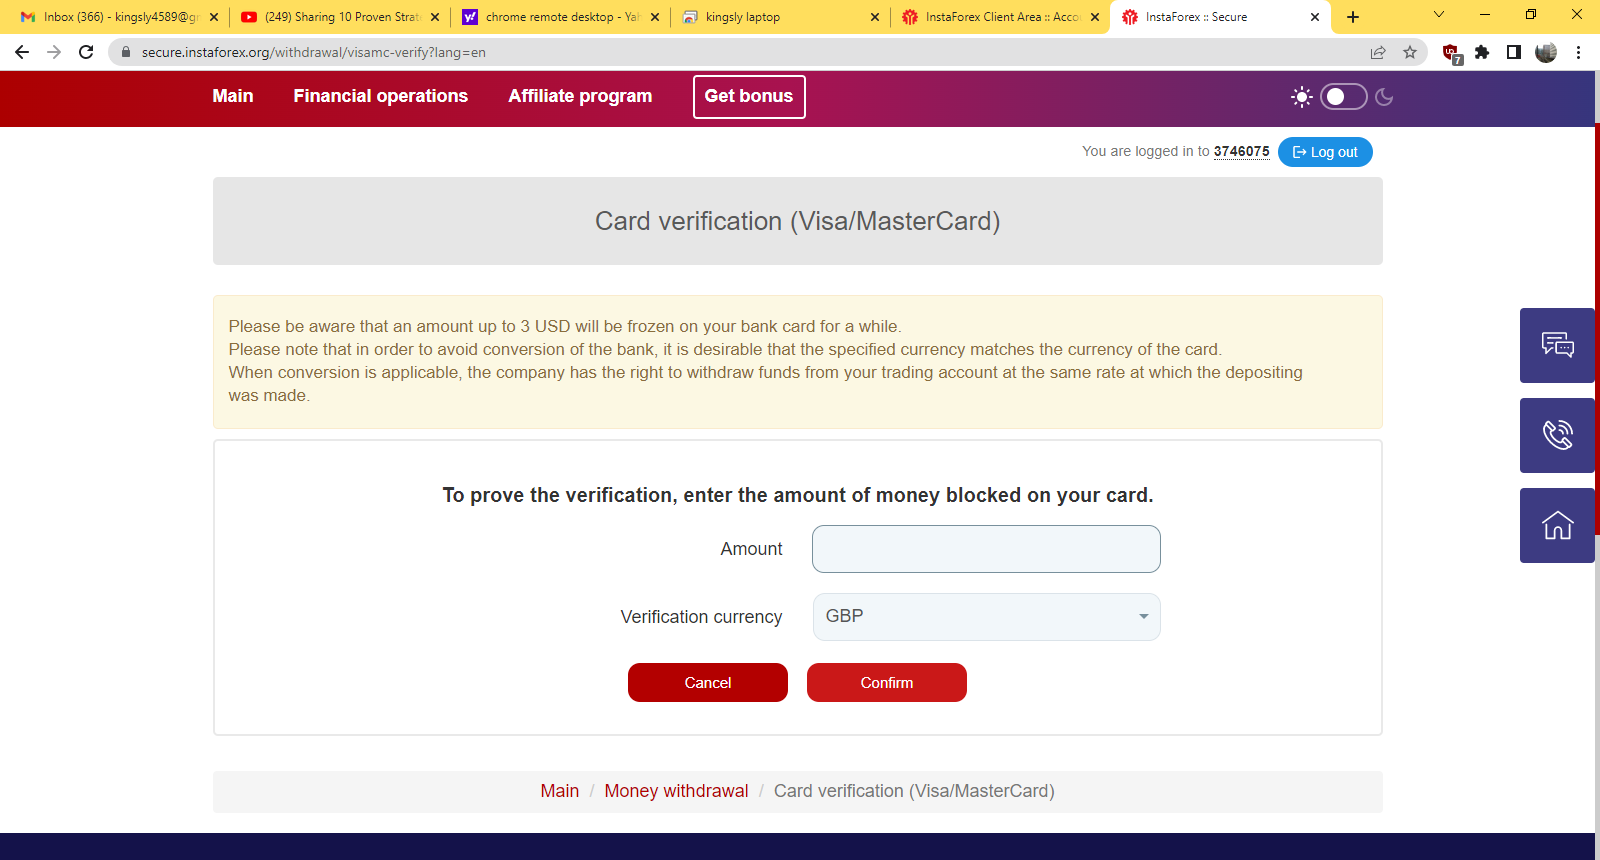Screen dimensions: 1600x860
Task: Open a new browser tab
Action: (1353, 17)
